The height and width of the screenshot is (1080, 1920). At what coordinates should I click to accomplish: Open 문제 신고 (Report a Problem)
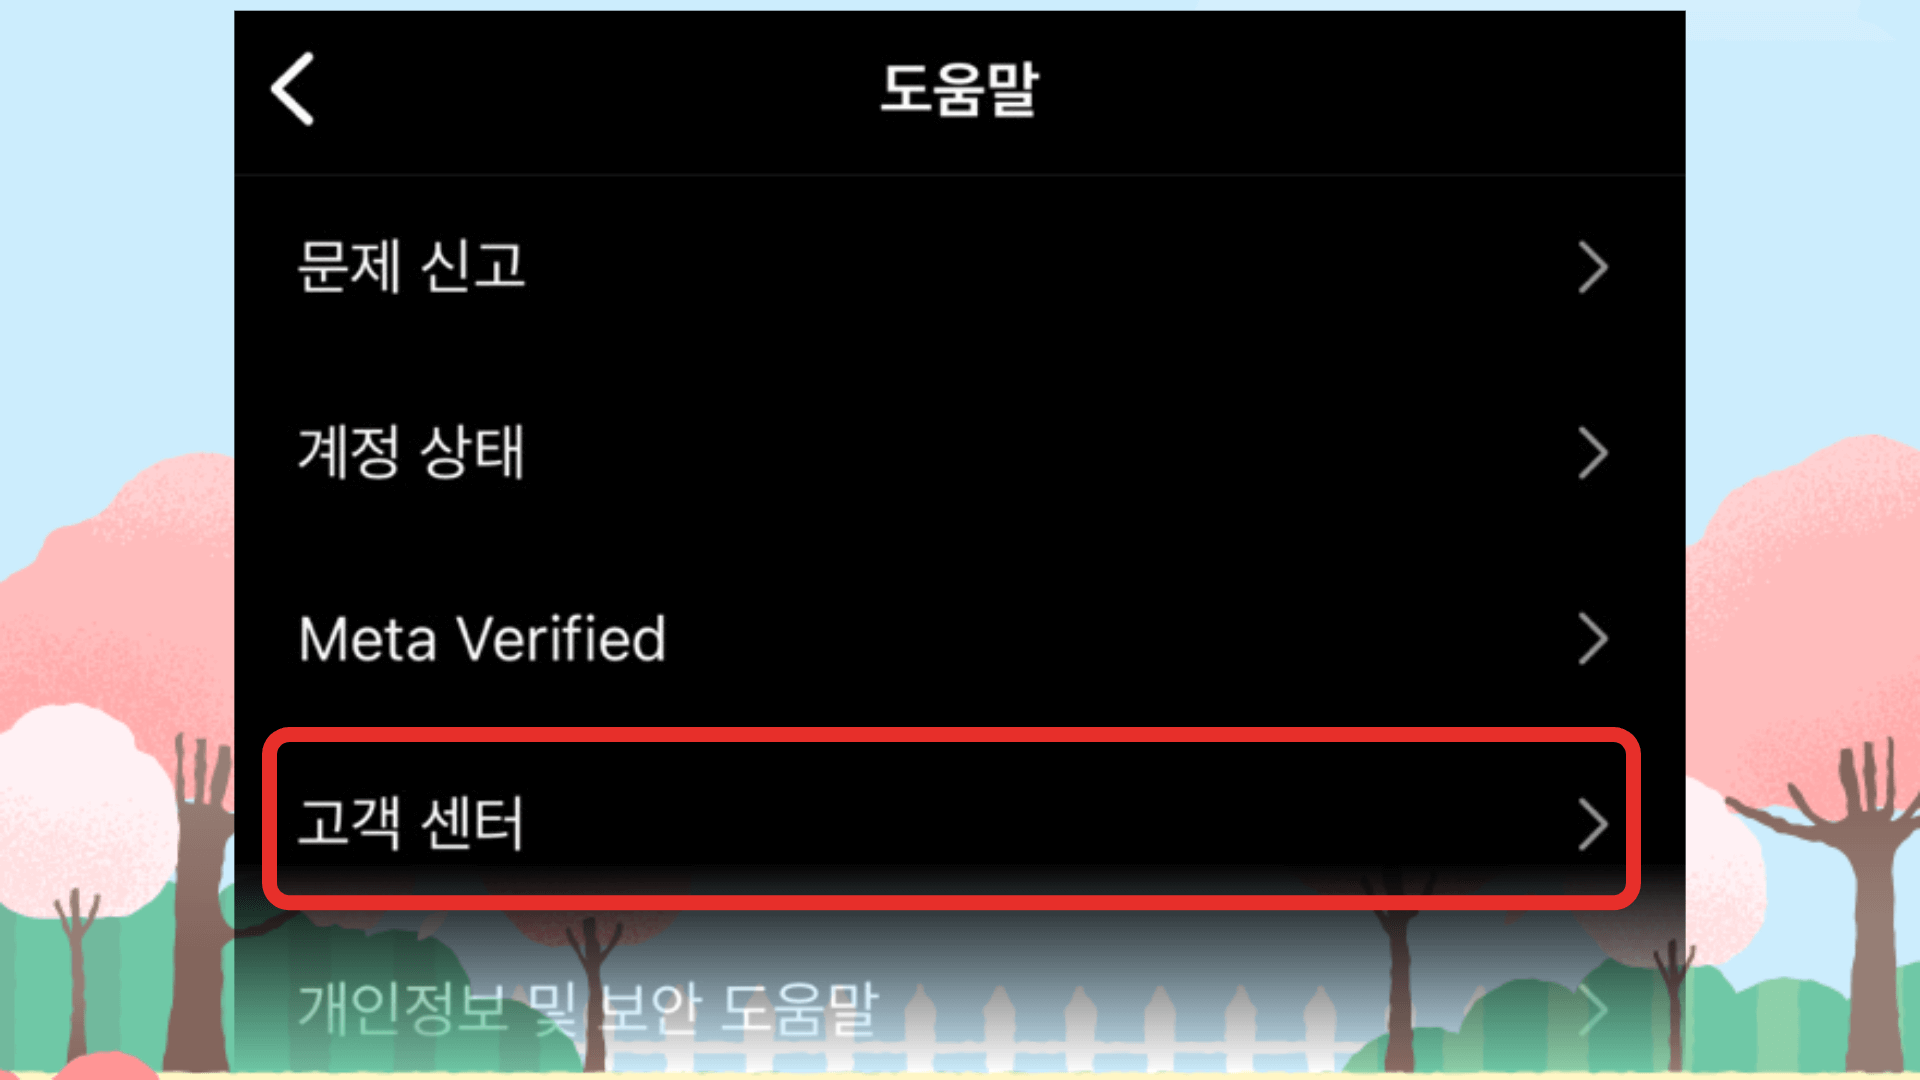point(959,266)
